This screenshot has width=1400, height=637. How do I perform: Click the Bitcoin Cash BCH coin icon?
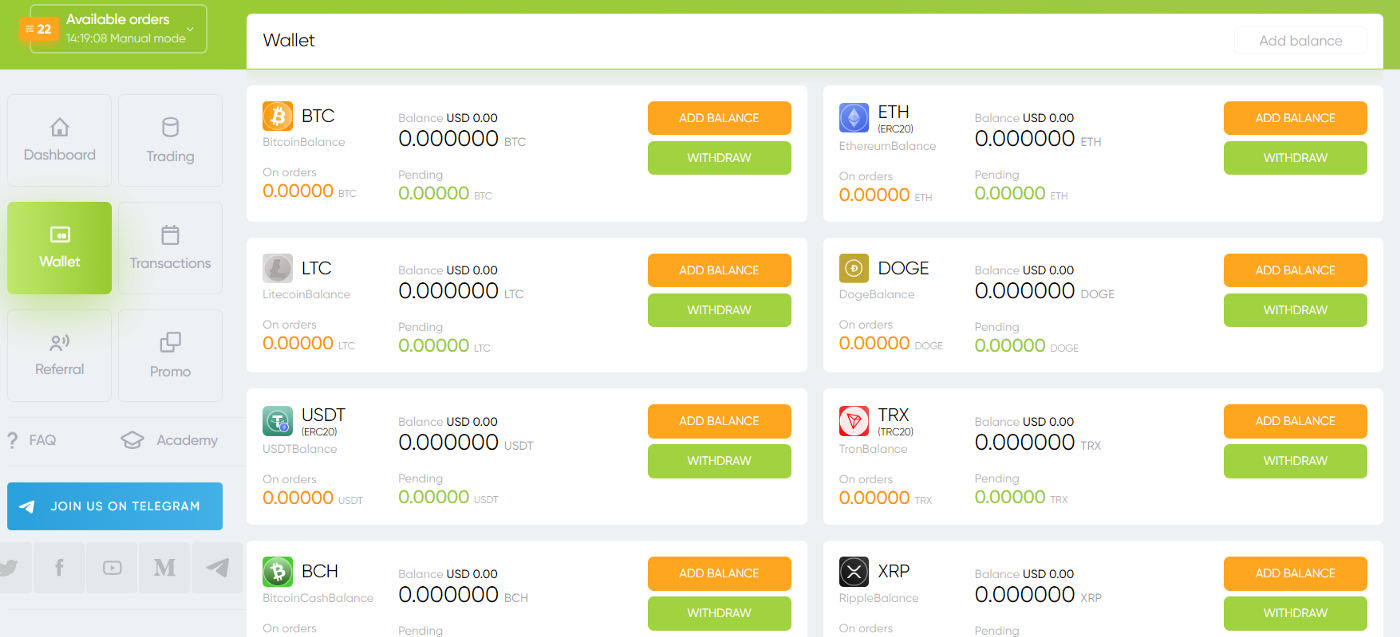pos(278,572)
